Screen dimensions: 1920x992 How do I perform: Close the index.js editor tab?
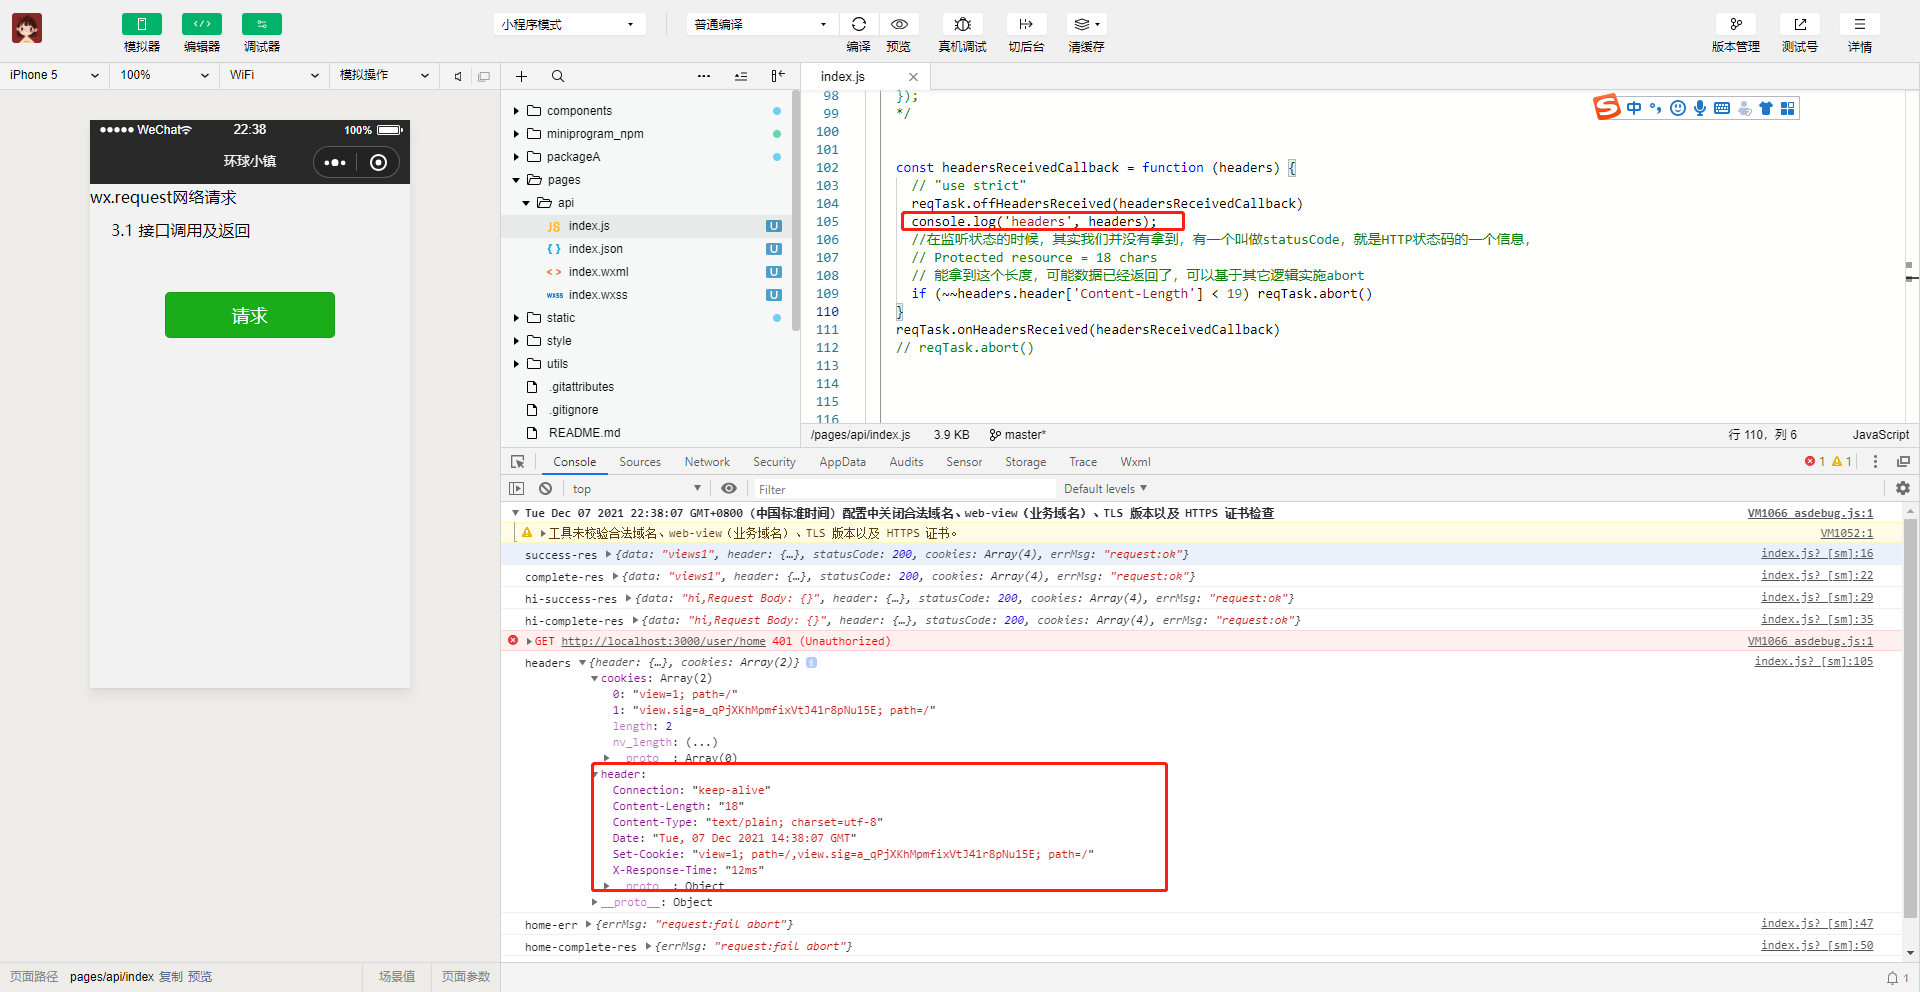[x=913, y=77]
